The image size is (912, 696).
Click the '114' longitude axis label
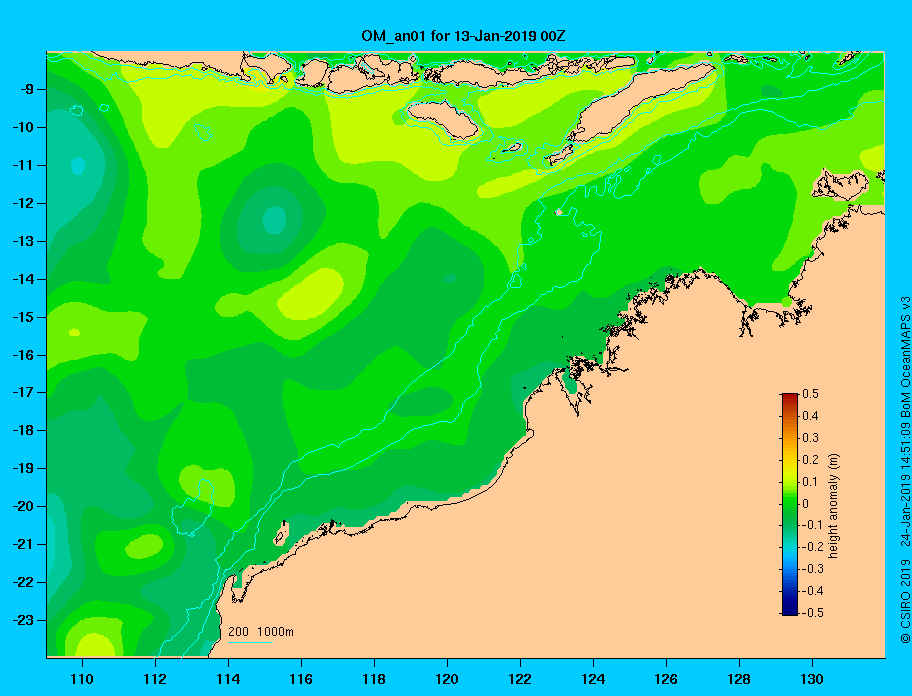(x=228, y=679)
